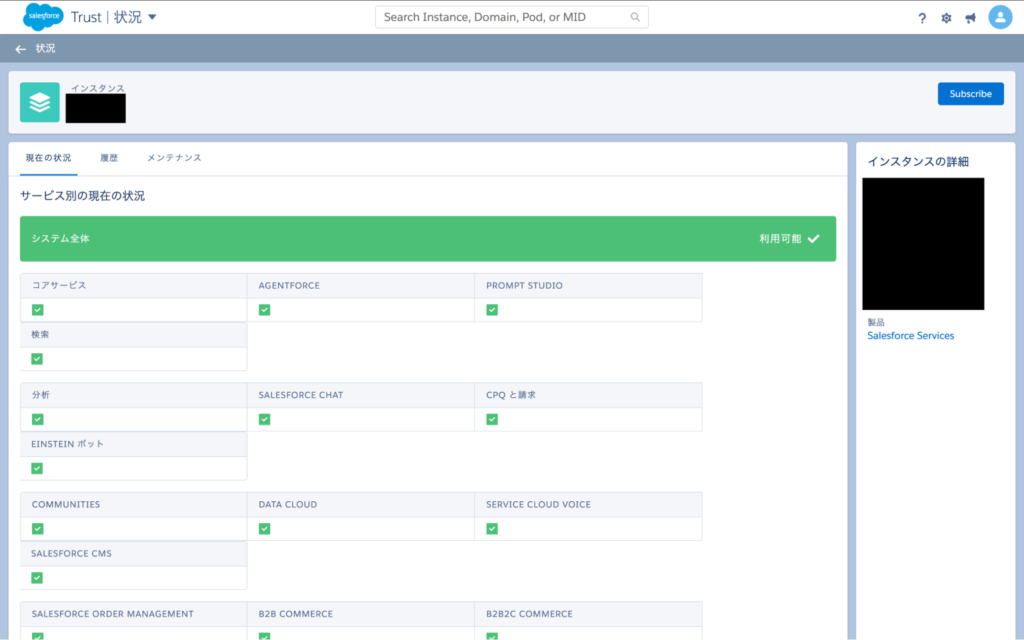The width and height of the screenshot is (1024, 640).
Task: Expand the Trust 状況 dropdown arrow
Action: (x=152, y=17)
